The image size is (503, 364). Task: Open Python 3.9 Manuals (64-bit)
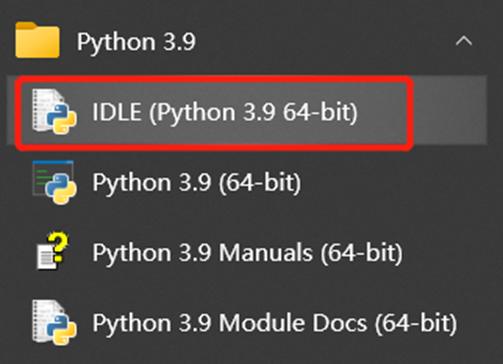247,252
